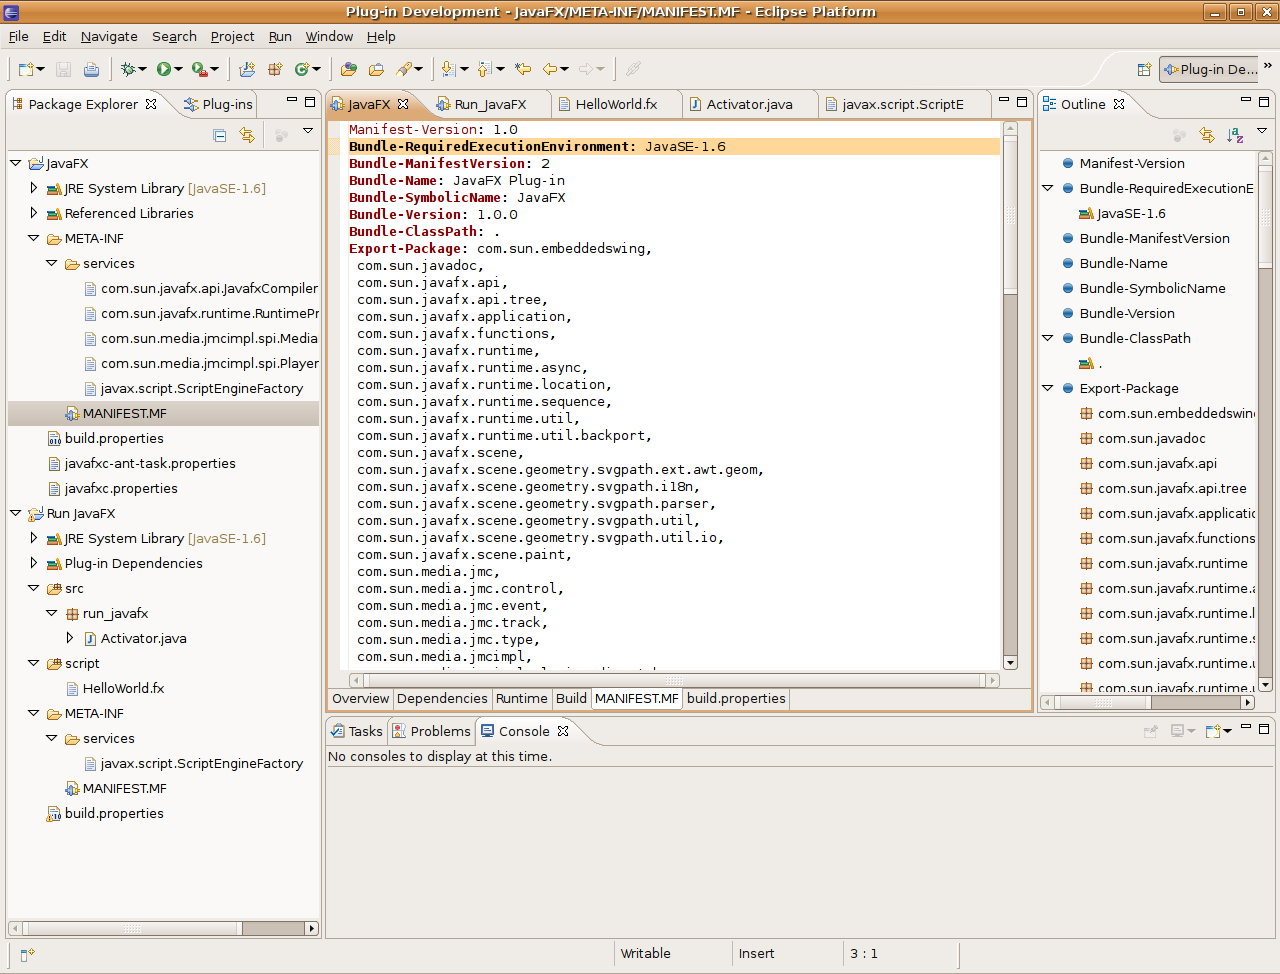Switch to the Dependencies editor tab

442,699
